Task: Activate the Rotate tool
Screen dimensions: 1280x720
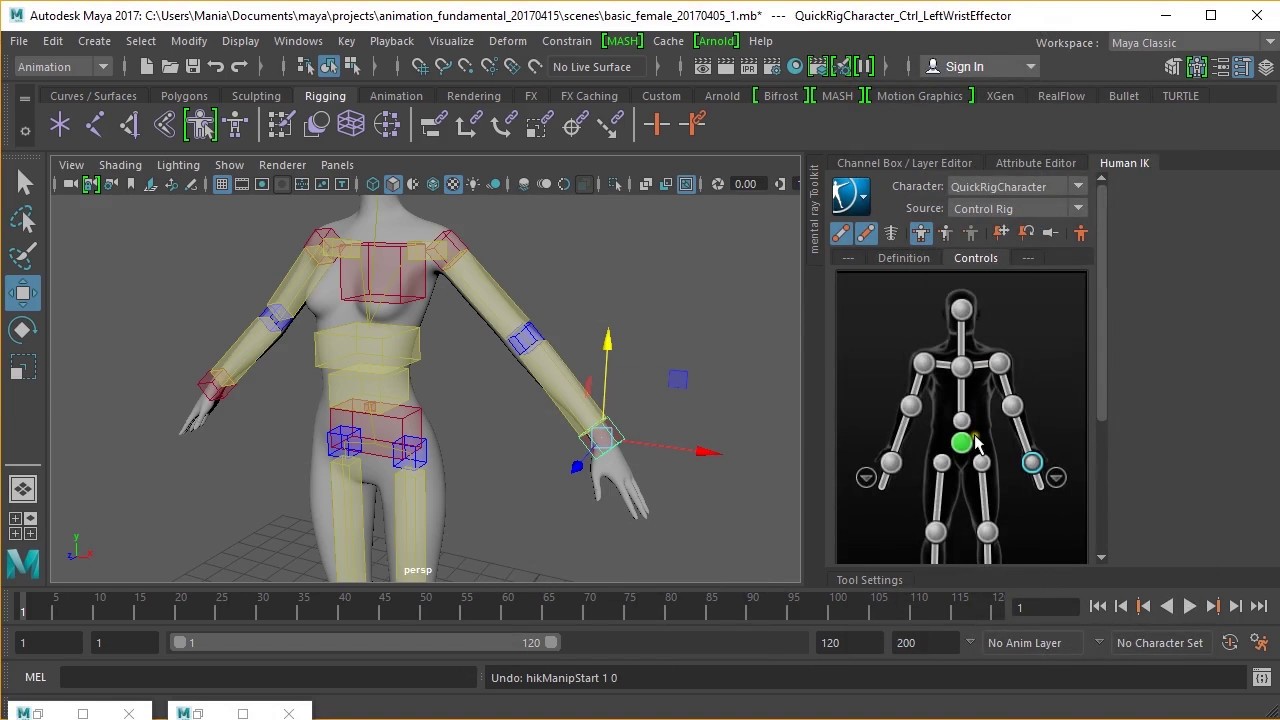Action: pos(23,330)
